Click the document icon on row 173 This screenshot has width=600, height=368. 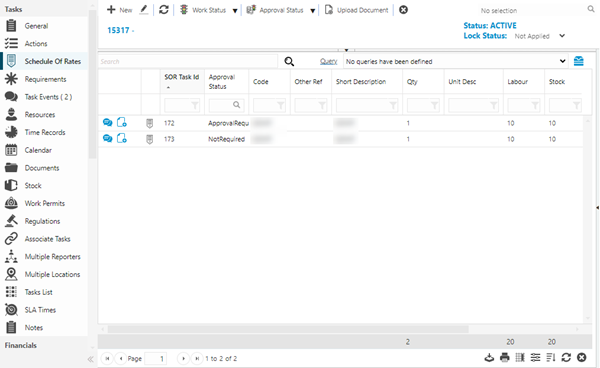122,138
